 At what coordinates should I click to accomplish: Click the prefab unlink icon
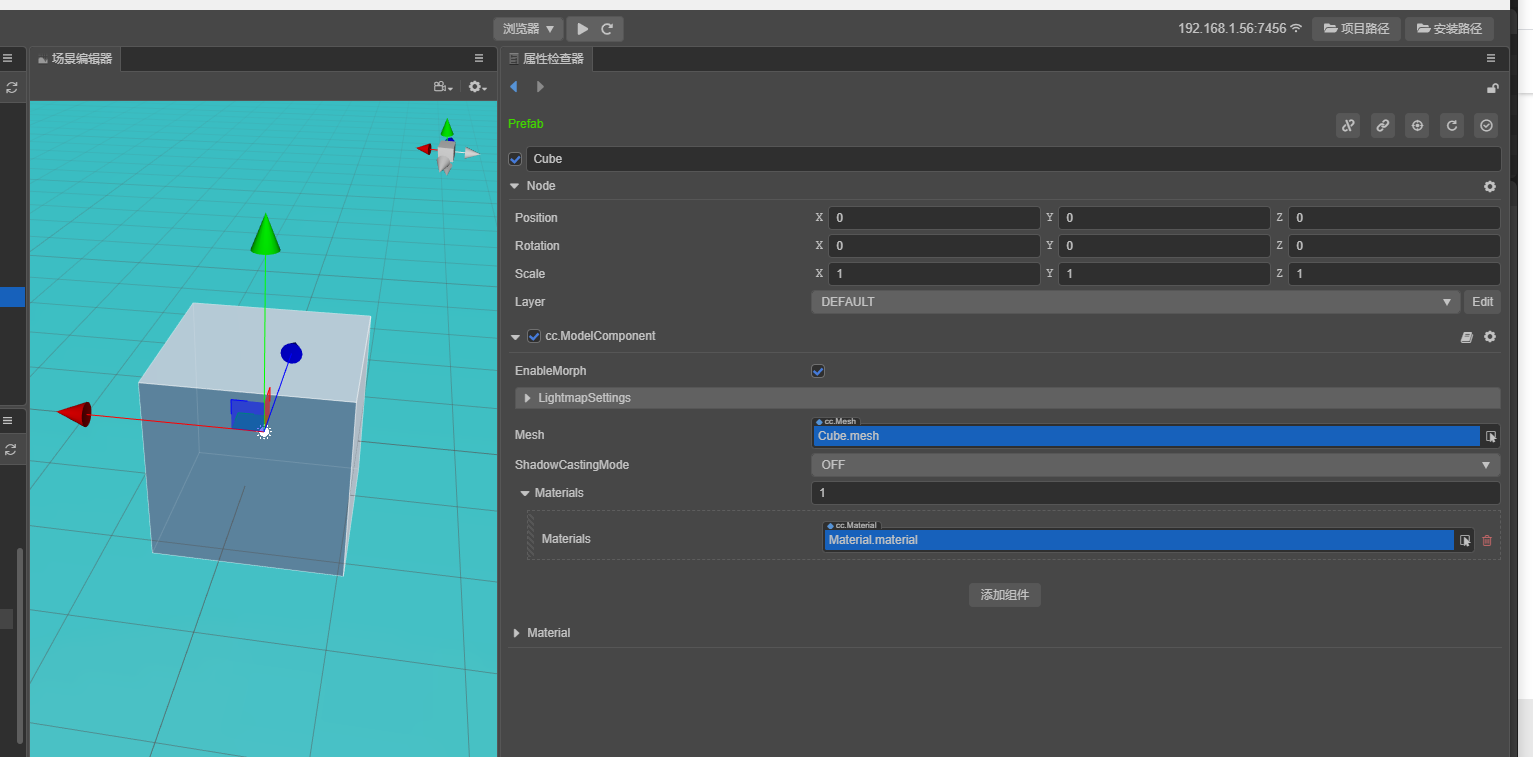click(x=1348, y=125)
